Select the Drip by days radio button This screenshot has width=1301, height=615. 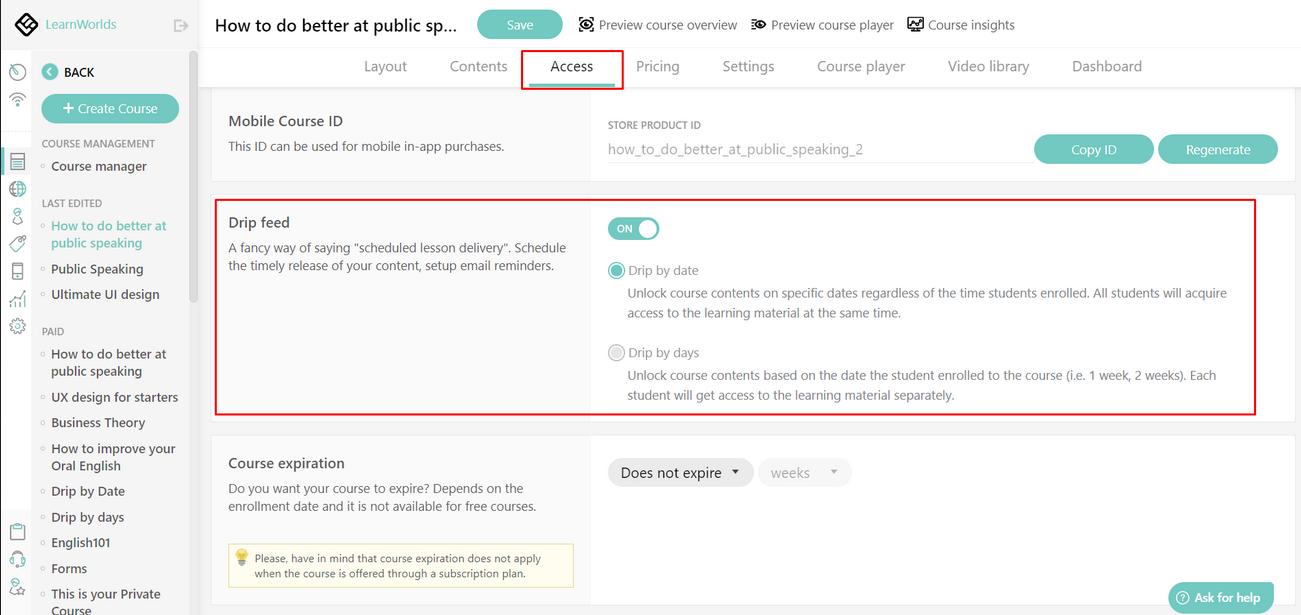616,352
